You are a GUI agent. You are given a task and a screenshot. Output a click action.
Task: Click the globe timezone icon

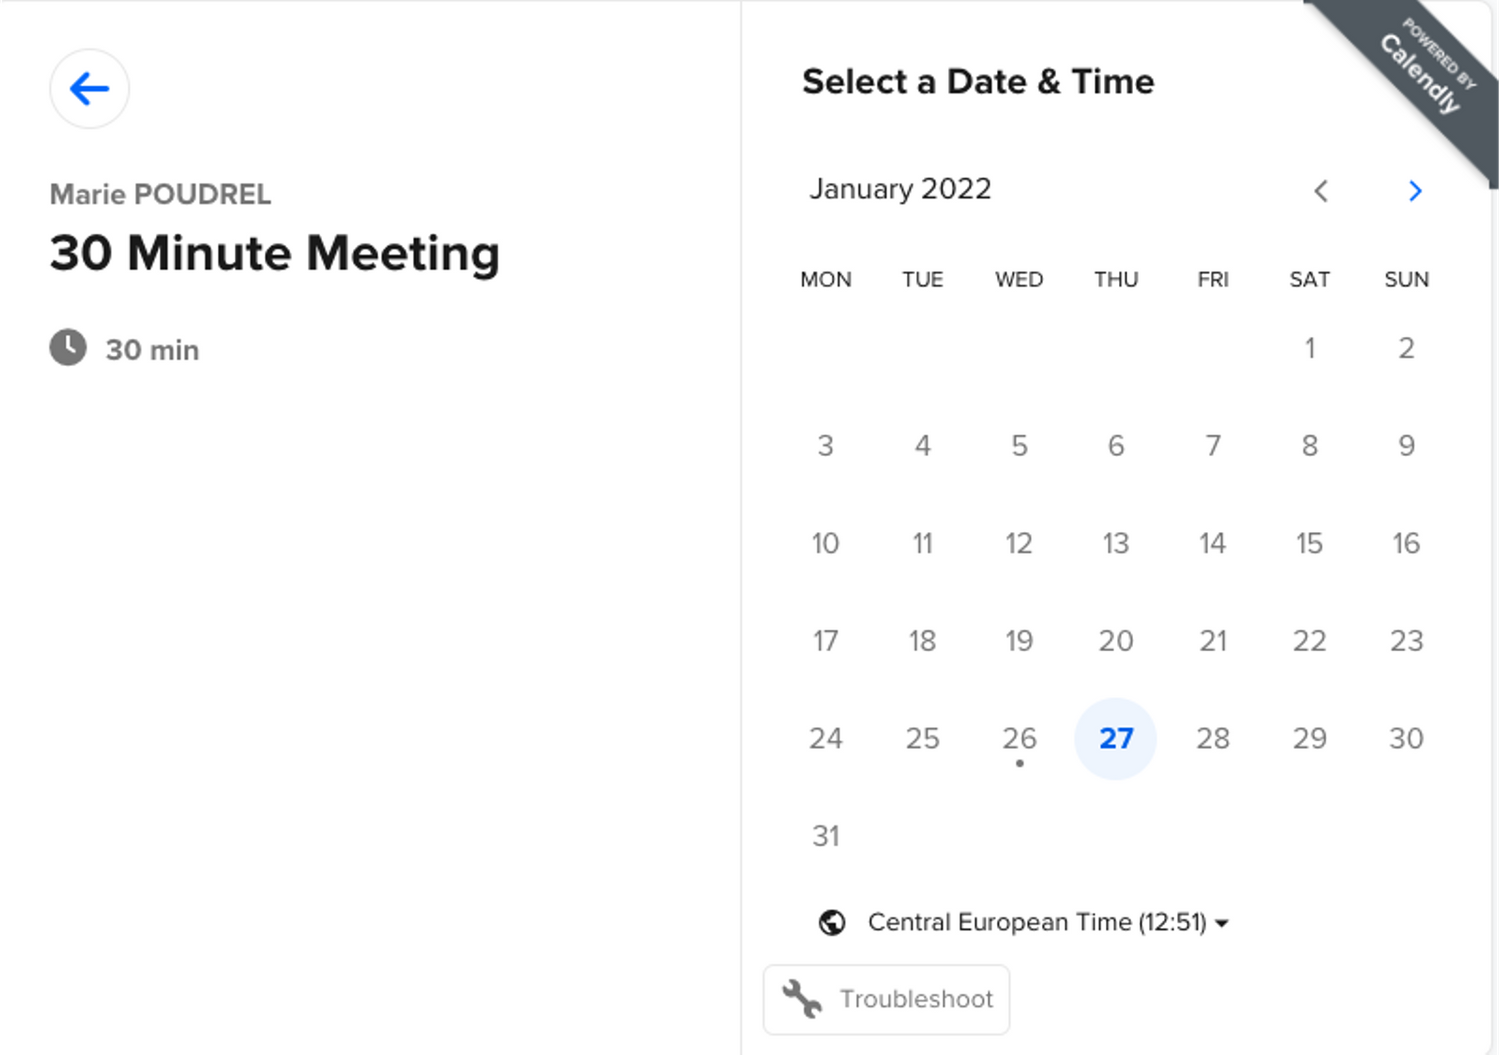831,922
